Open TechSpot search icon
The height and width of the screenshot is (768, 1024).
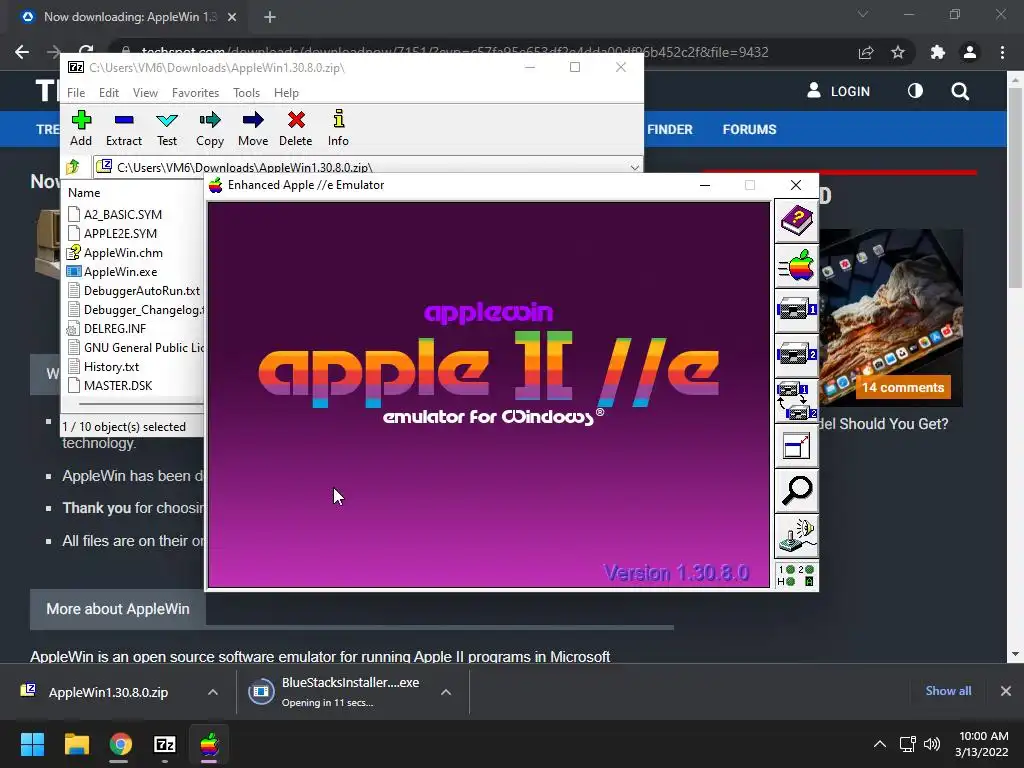960,91
